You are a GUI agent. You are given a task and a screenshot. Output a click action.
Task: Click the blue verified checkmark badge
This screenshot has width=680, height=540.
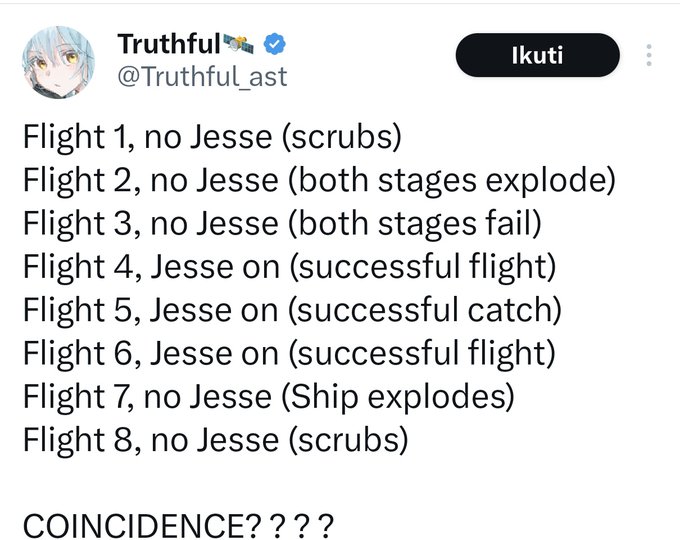275,44
